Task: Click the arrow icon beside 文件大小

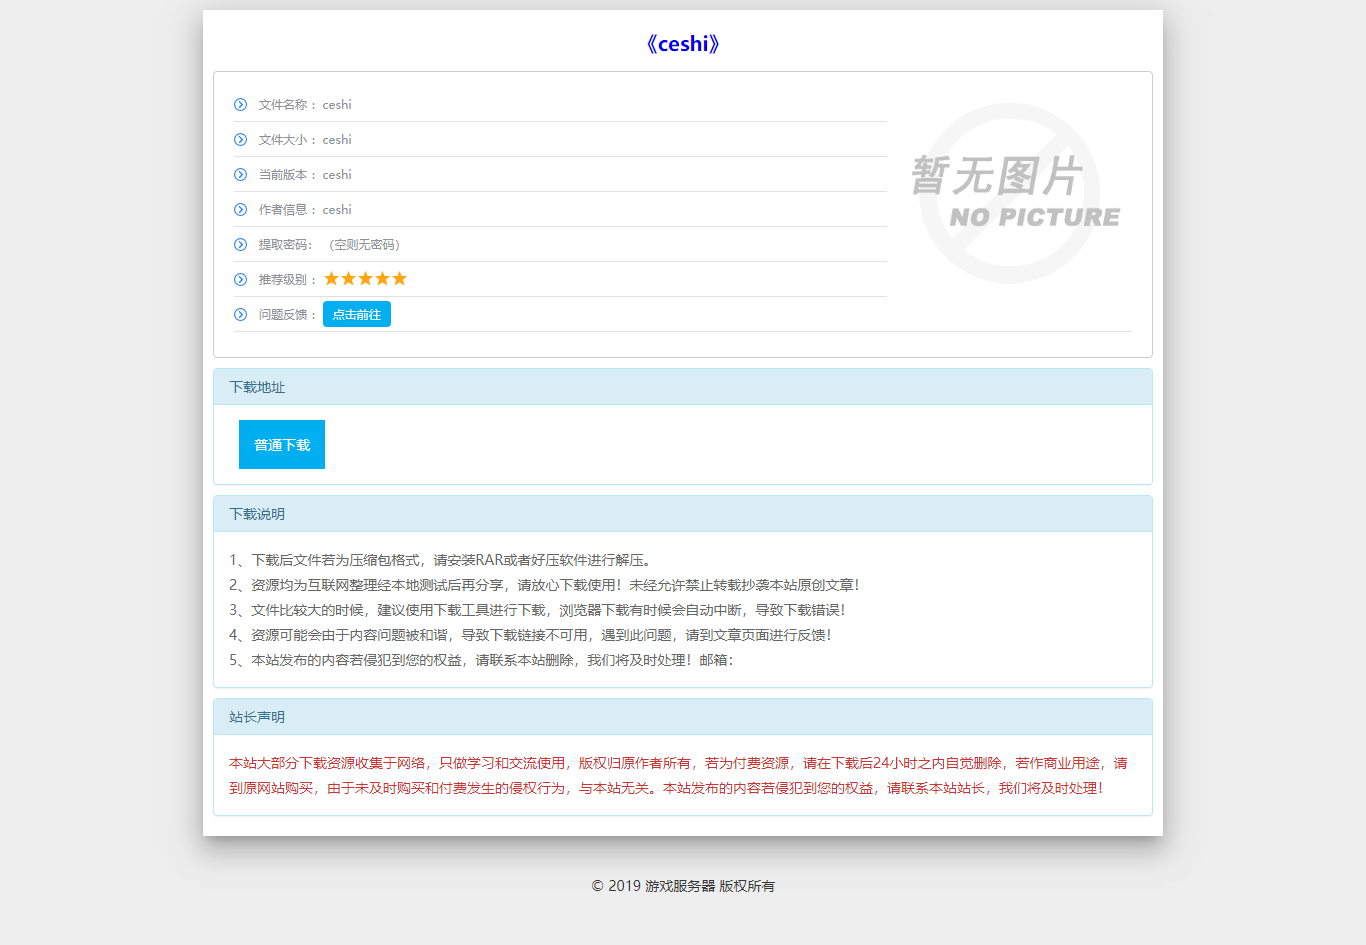Action: pyautogui.click(x=240, y=140)
